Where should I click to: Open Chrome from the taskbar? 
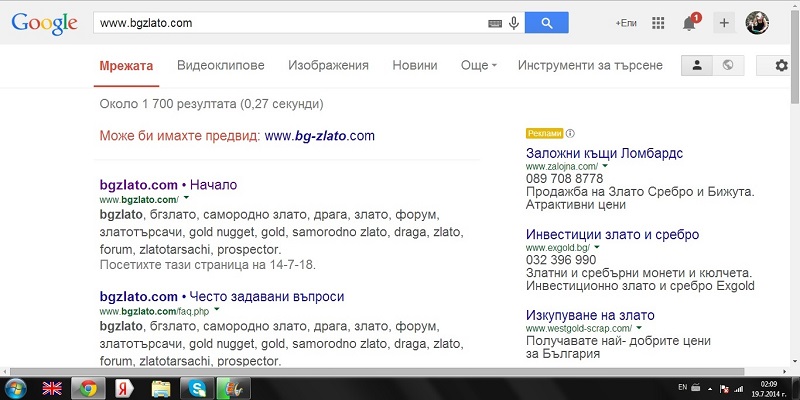click(x=88, y=389)
